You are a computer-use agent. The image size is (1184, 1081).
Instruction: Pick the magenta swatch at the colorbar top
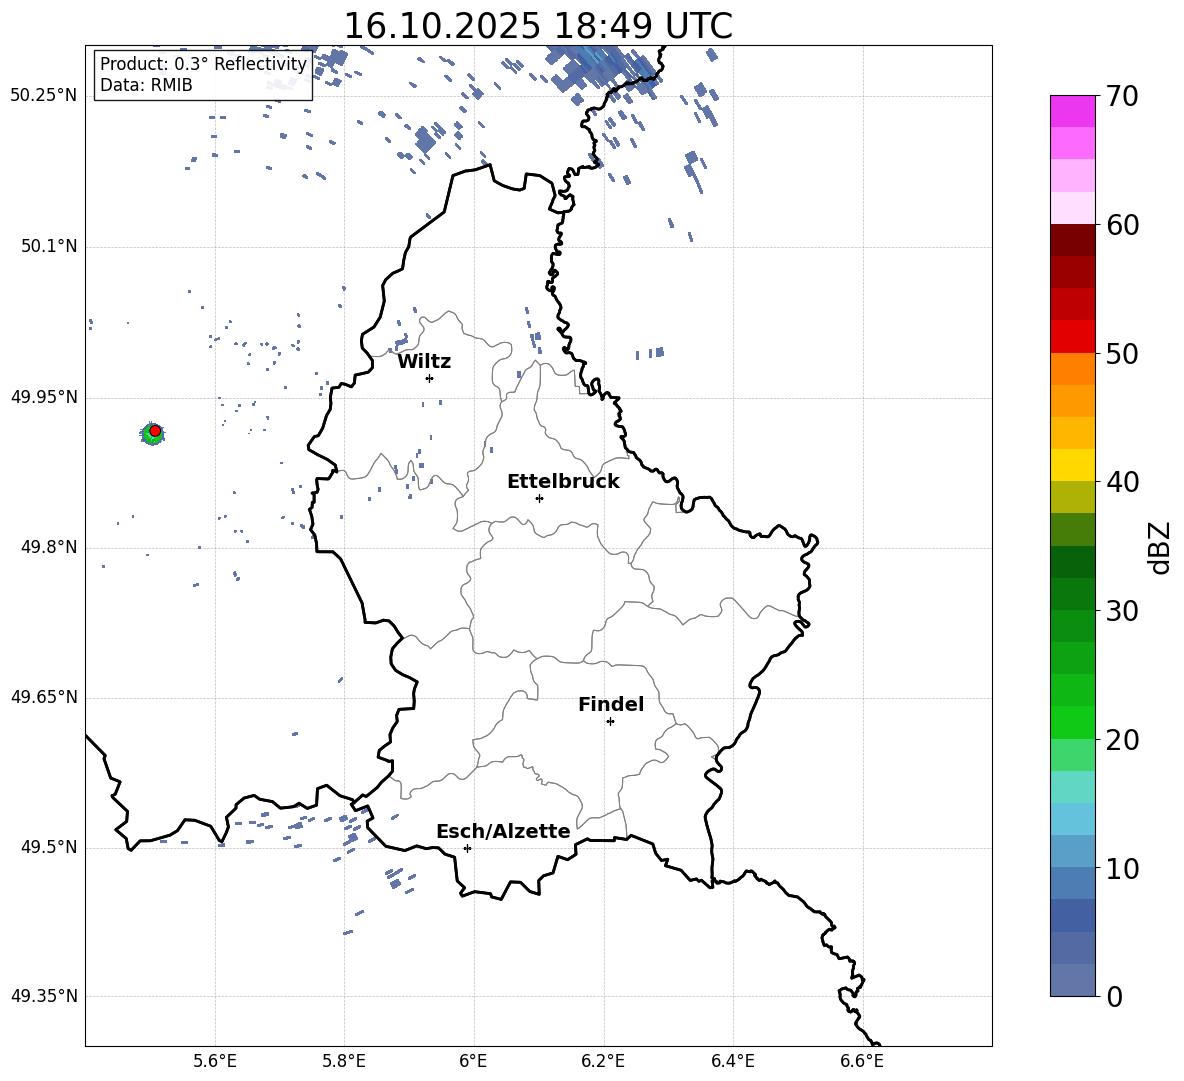click(1072, 111)
